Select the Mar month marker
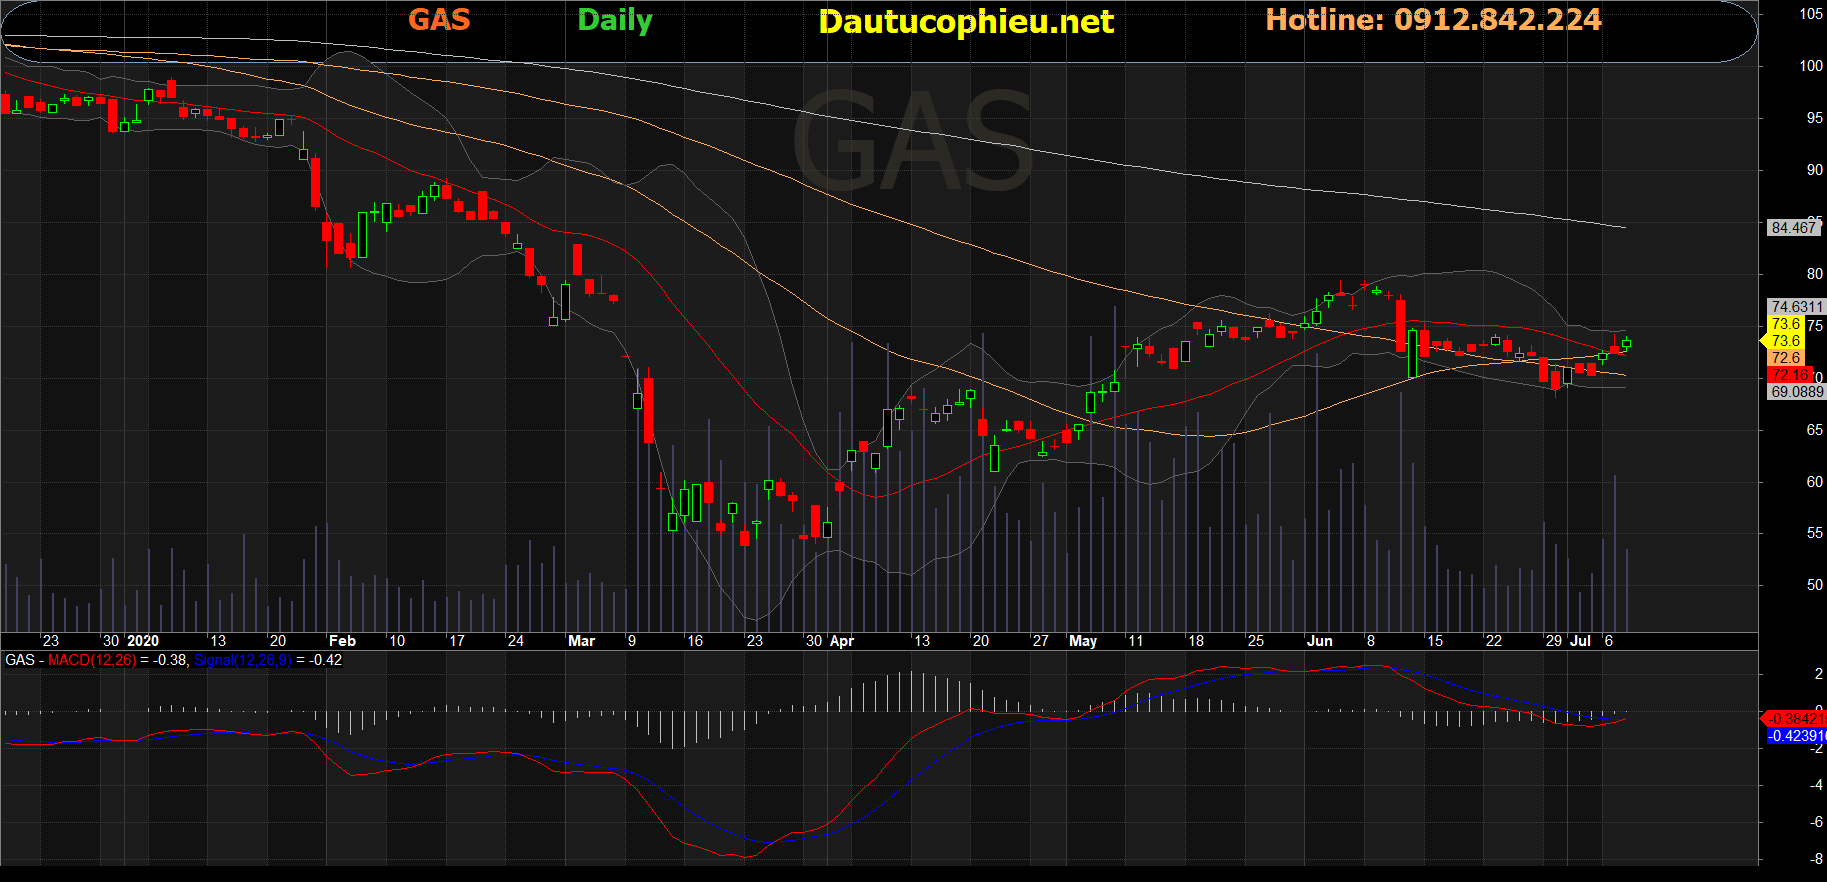1827x882 pixels. coord(581,641)
